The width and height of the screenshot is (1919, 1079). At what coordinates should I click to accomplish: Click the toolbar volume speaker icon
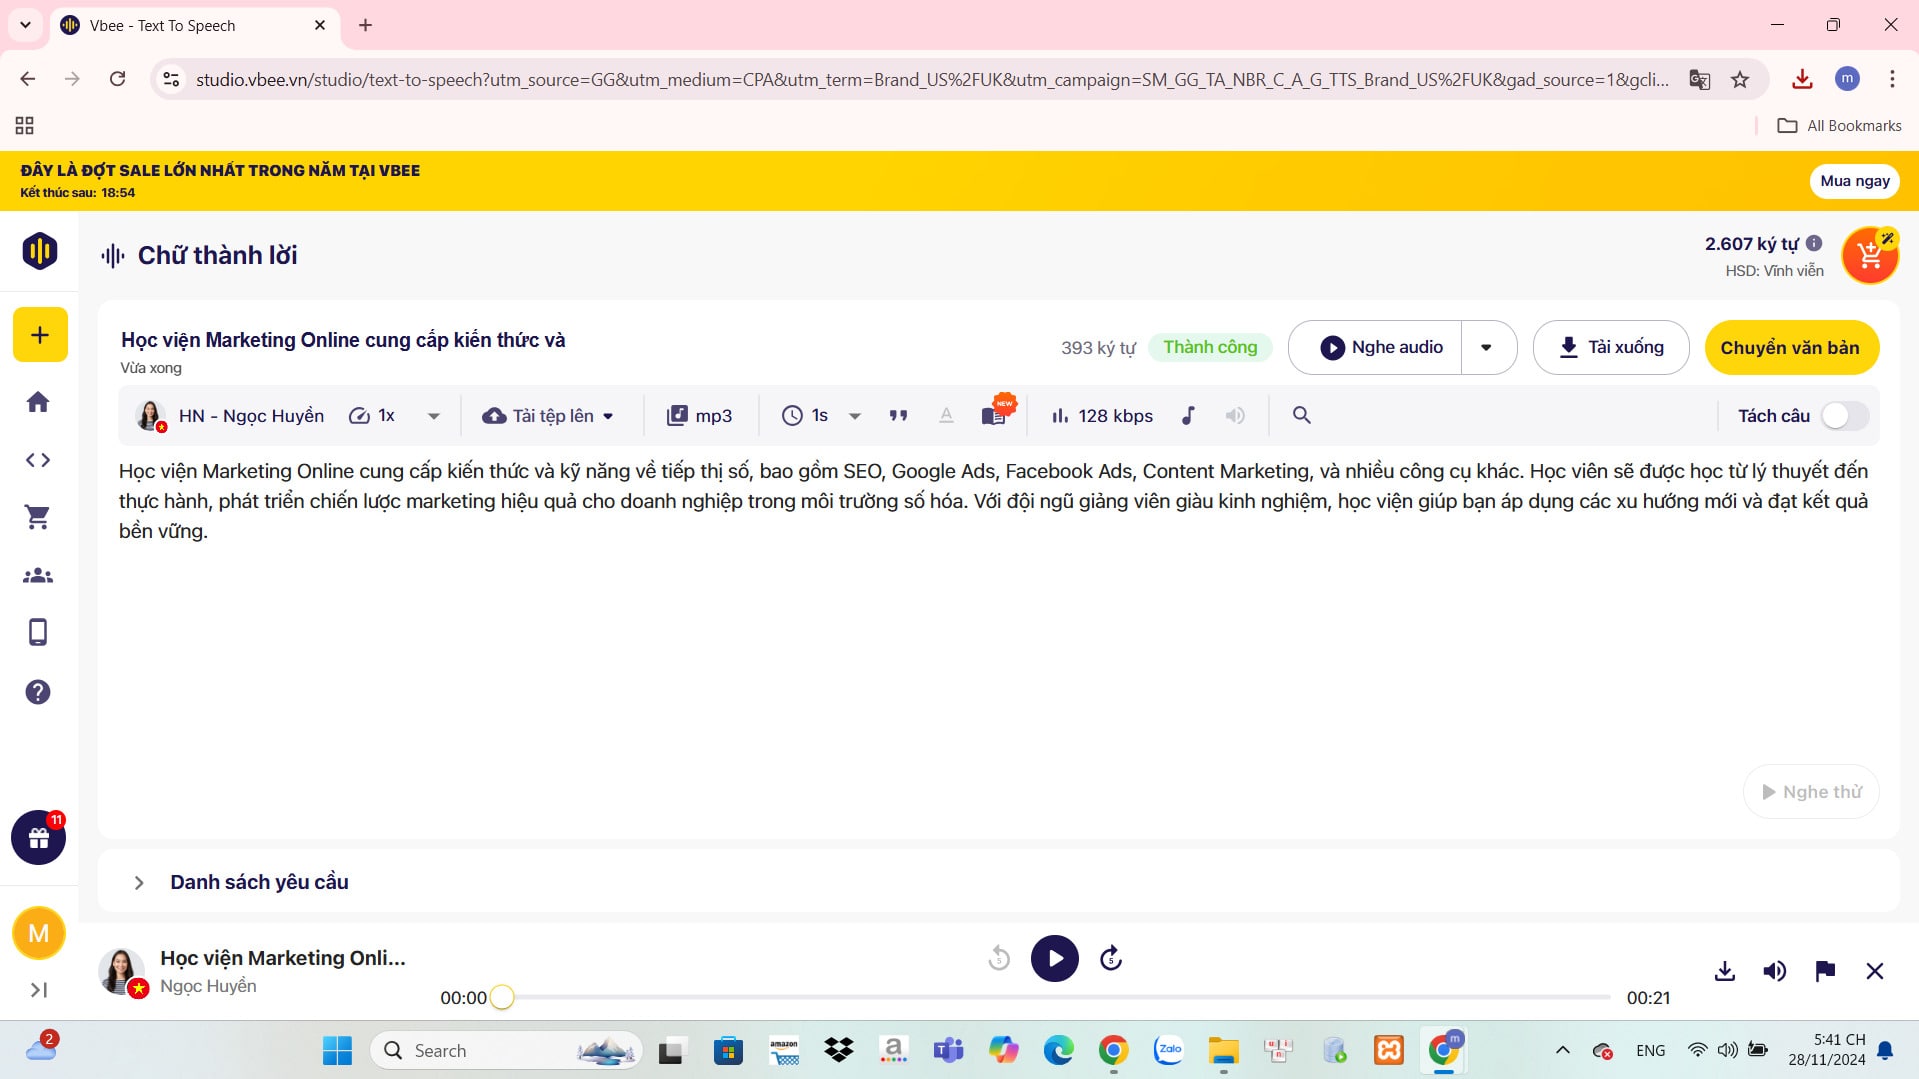(x=1236, y=415)
